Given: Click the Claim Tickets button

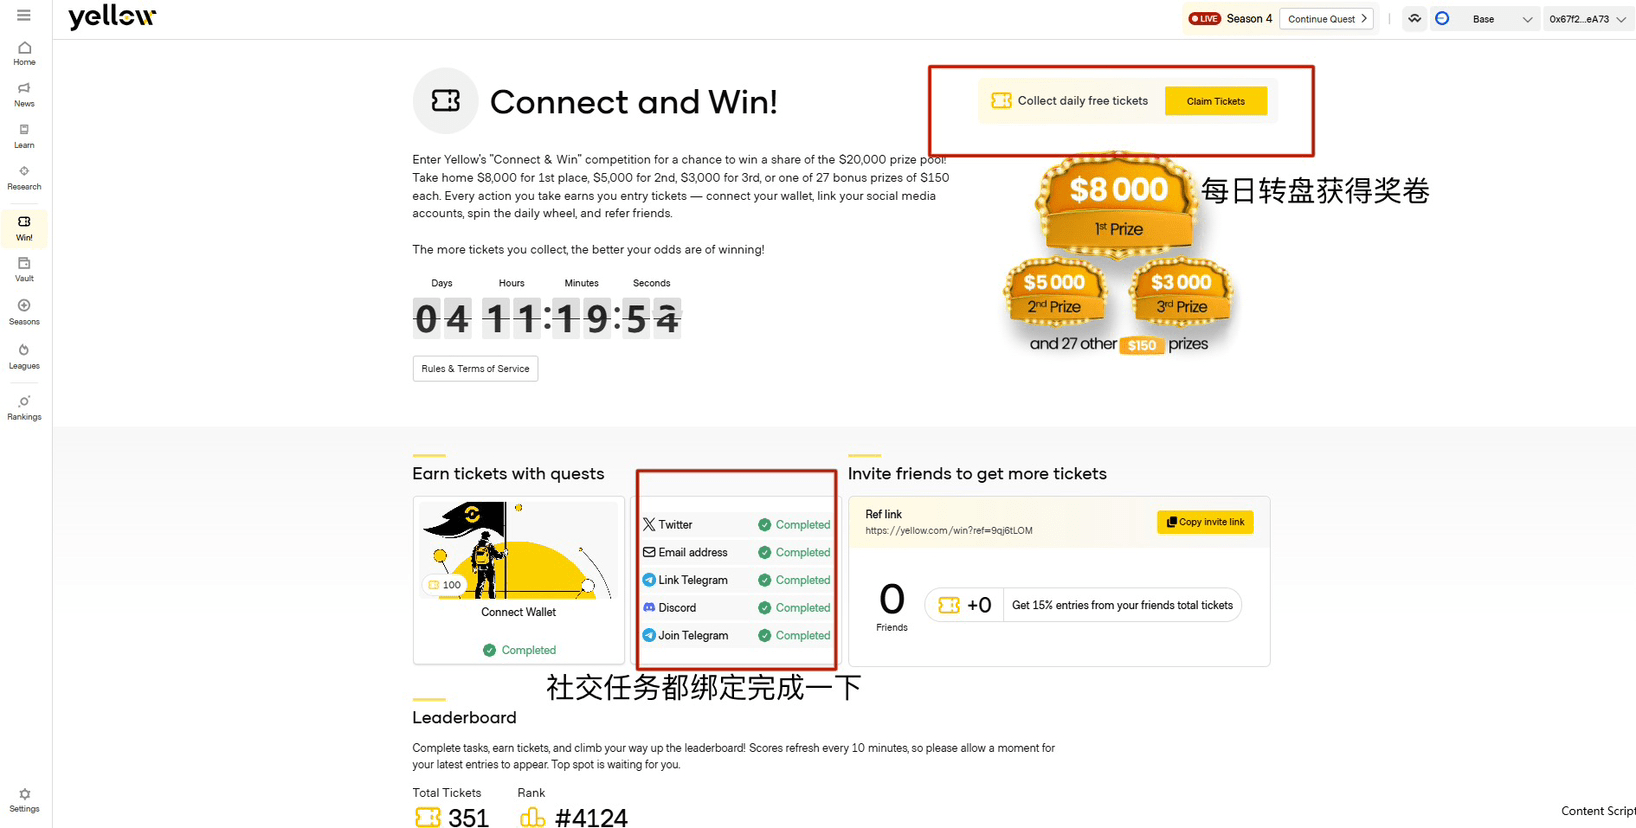Looking at the screenshot, I should point(1216,101).
